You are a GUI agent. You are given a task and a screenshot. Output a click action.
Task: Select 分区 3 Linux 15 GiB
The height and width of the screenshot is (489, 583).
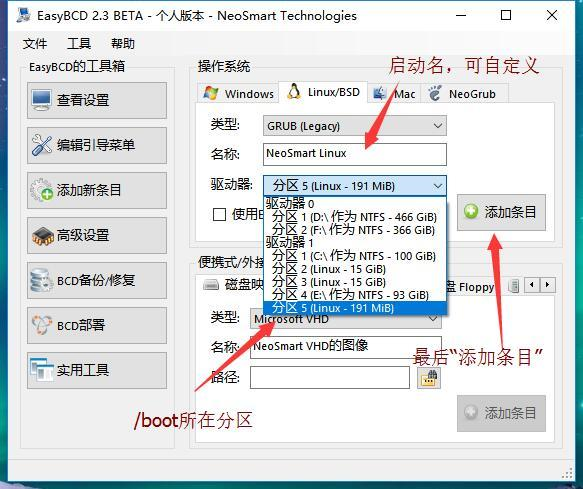(355, 282)
